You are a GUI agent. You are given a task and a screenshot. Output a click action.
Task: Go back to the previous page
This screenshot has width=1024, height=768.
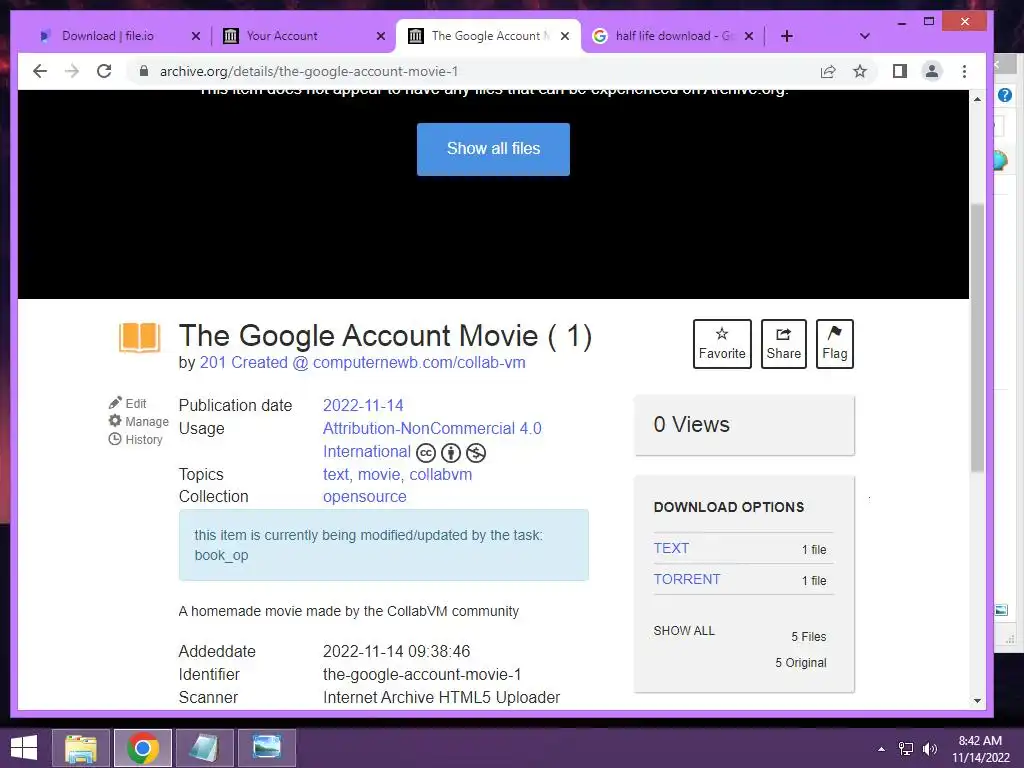tap(40, 71)
